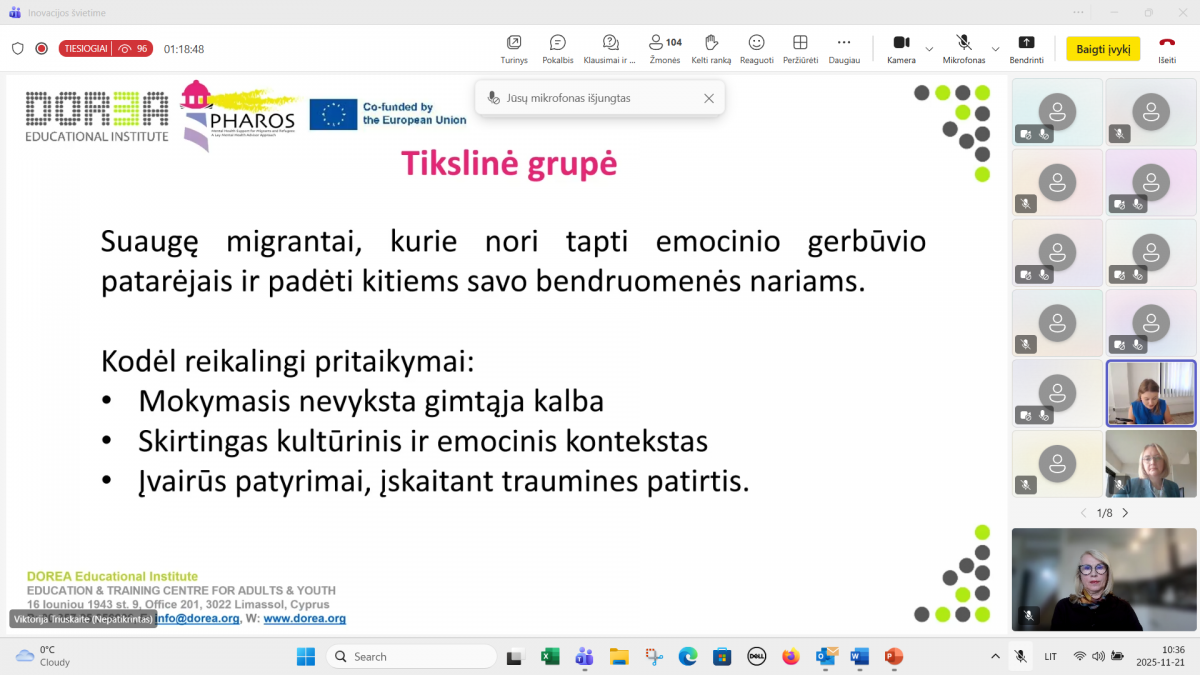Open Reaguoti reactions menu

pos(757,48)
